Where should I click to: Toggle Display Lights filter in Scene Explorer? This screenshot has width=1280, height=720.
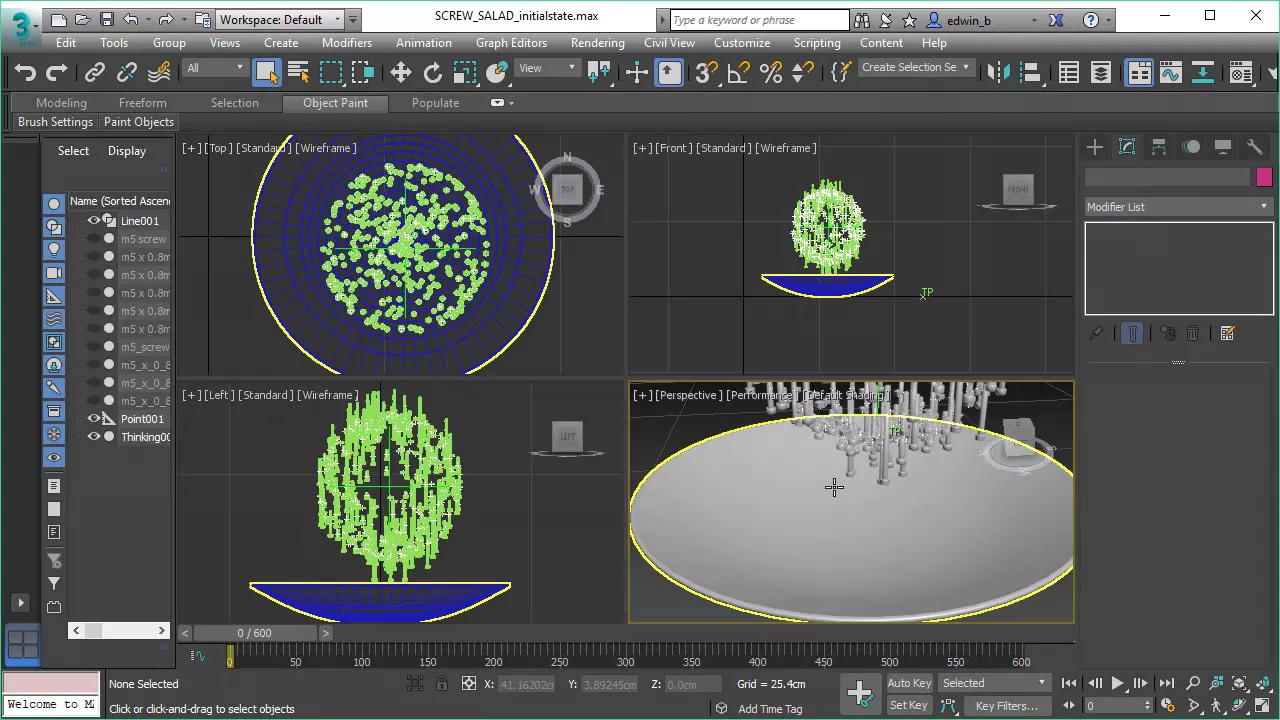(x=54, y=249)
